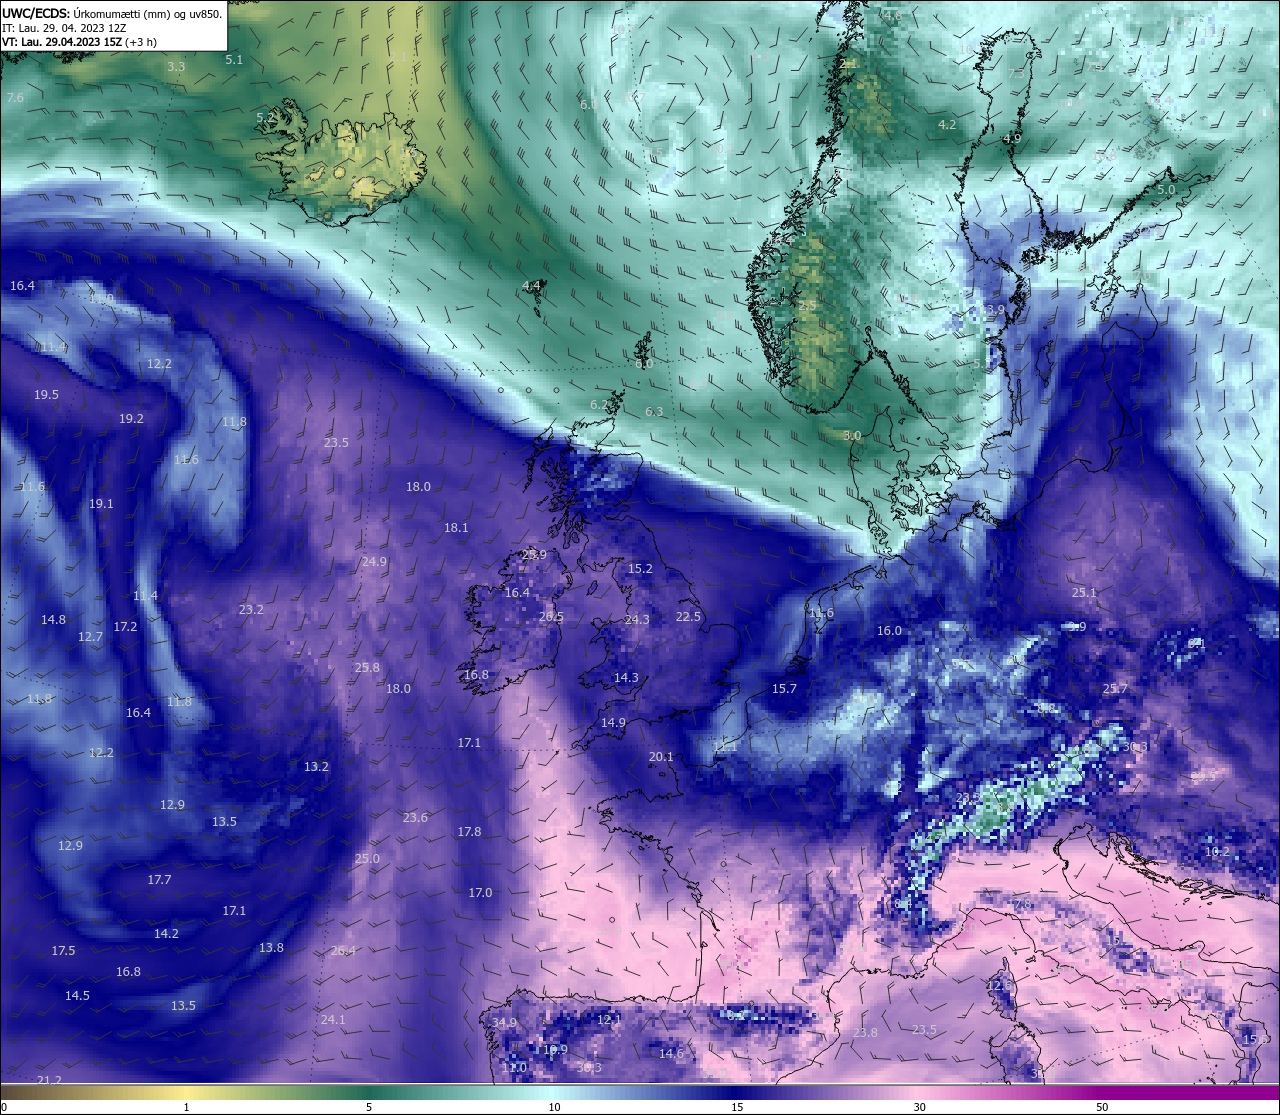
Task: Click the map value 25.1 over Poland
Action: [1084, 593]
